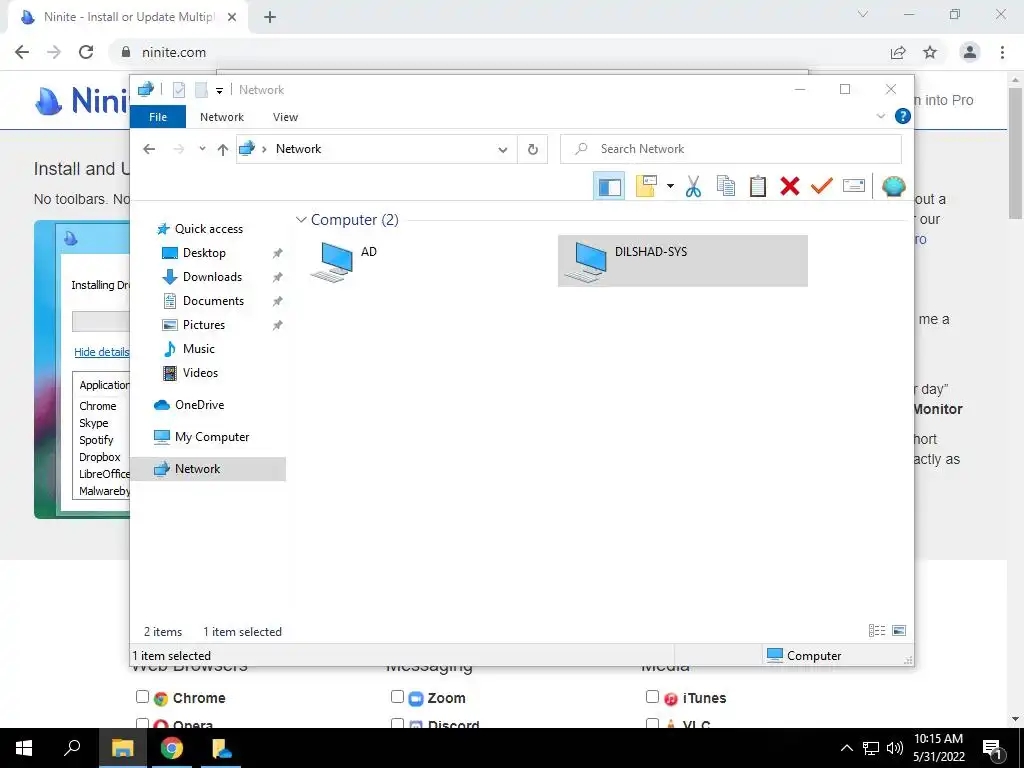Screen dimensions: 1024x768
Task: Open Customize Quick Access Toolbar dropdown
Action: pos(219,90)
